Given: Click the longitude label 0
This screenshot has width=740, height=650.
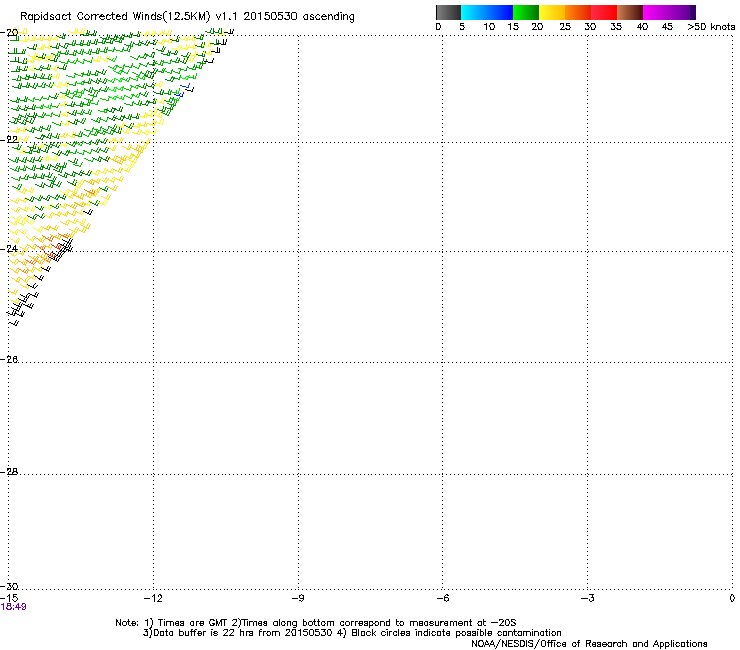Looking at the screenshot, I should click(x=732, y=598).
